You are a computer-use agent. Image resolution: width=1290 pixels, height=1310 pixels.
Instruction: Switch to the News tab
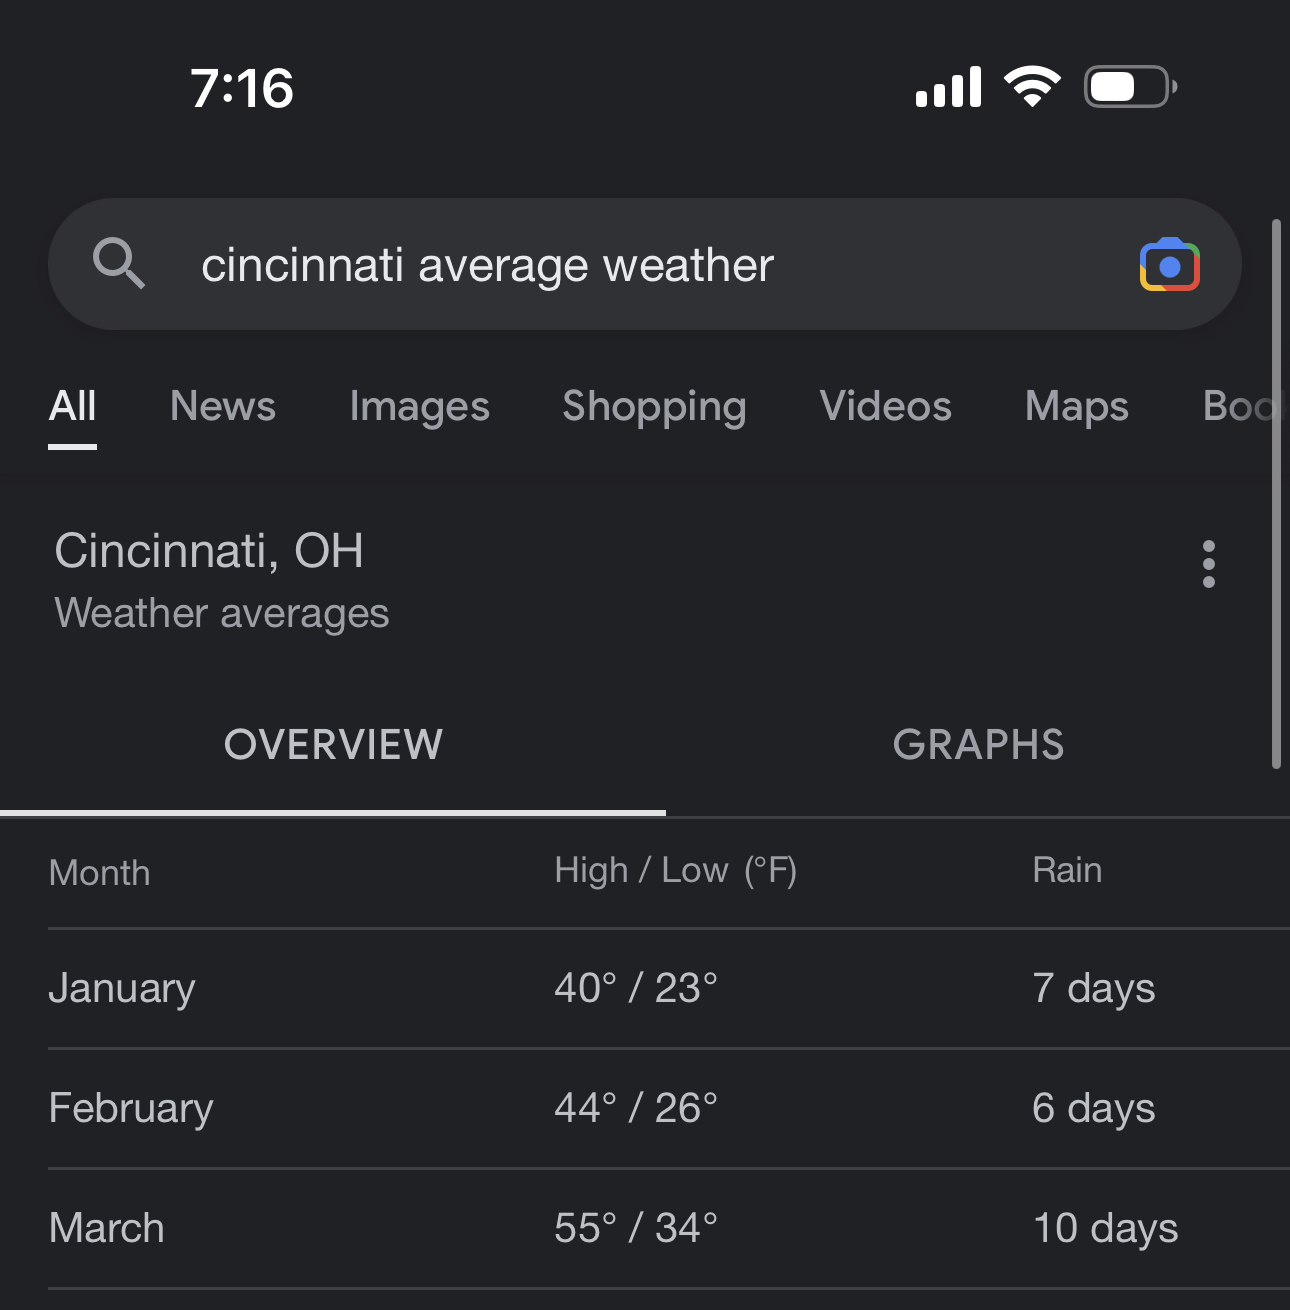pyautogui.click(x=223, y=406)
